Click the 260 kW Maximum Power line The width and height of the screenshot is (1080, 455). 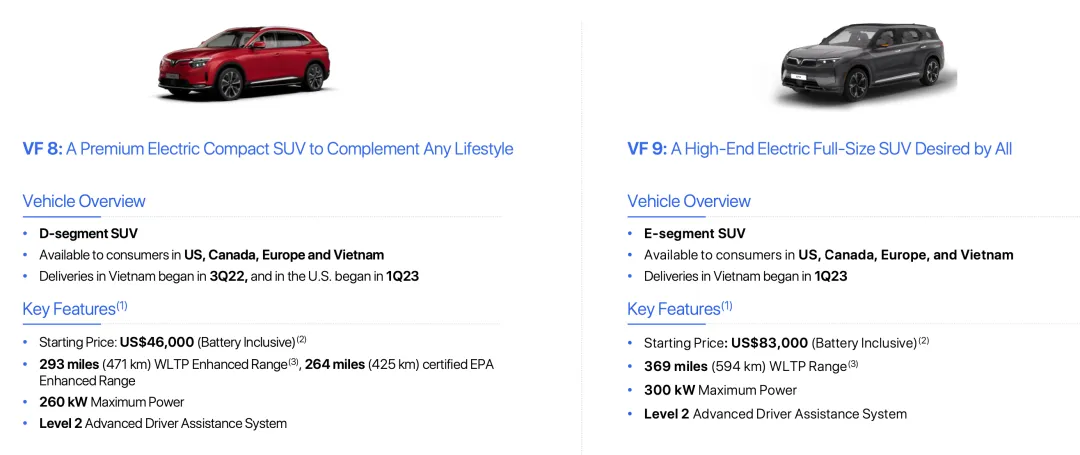112,402
